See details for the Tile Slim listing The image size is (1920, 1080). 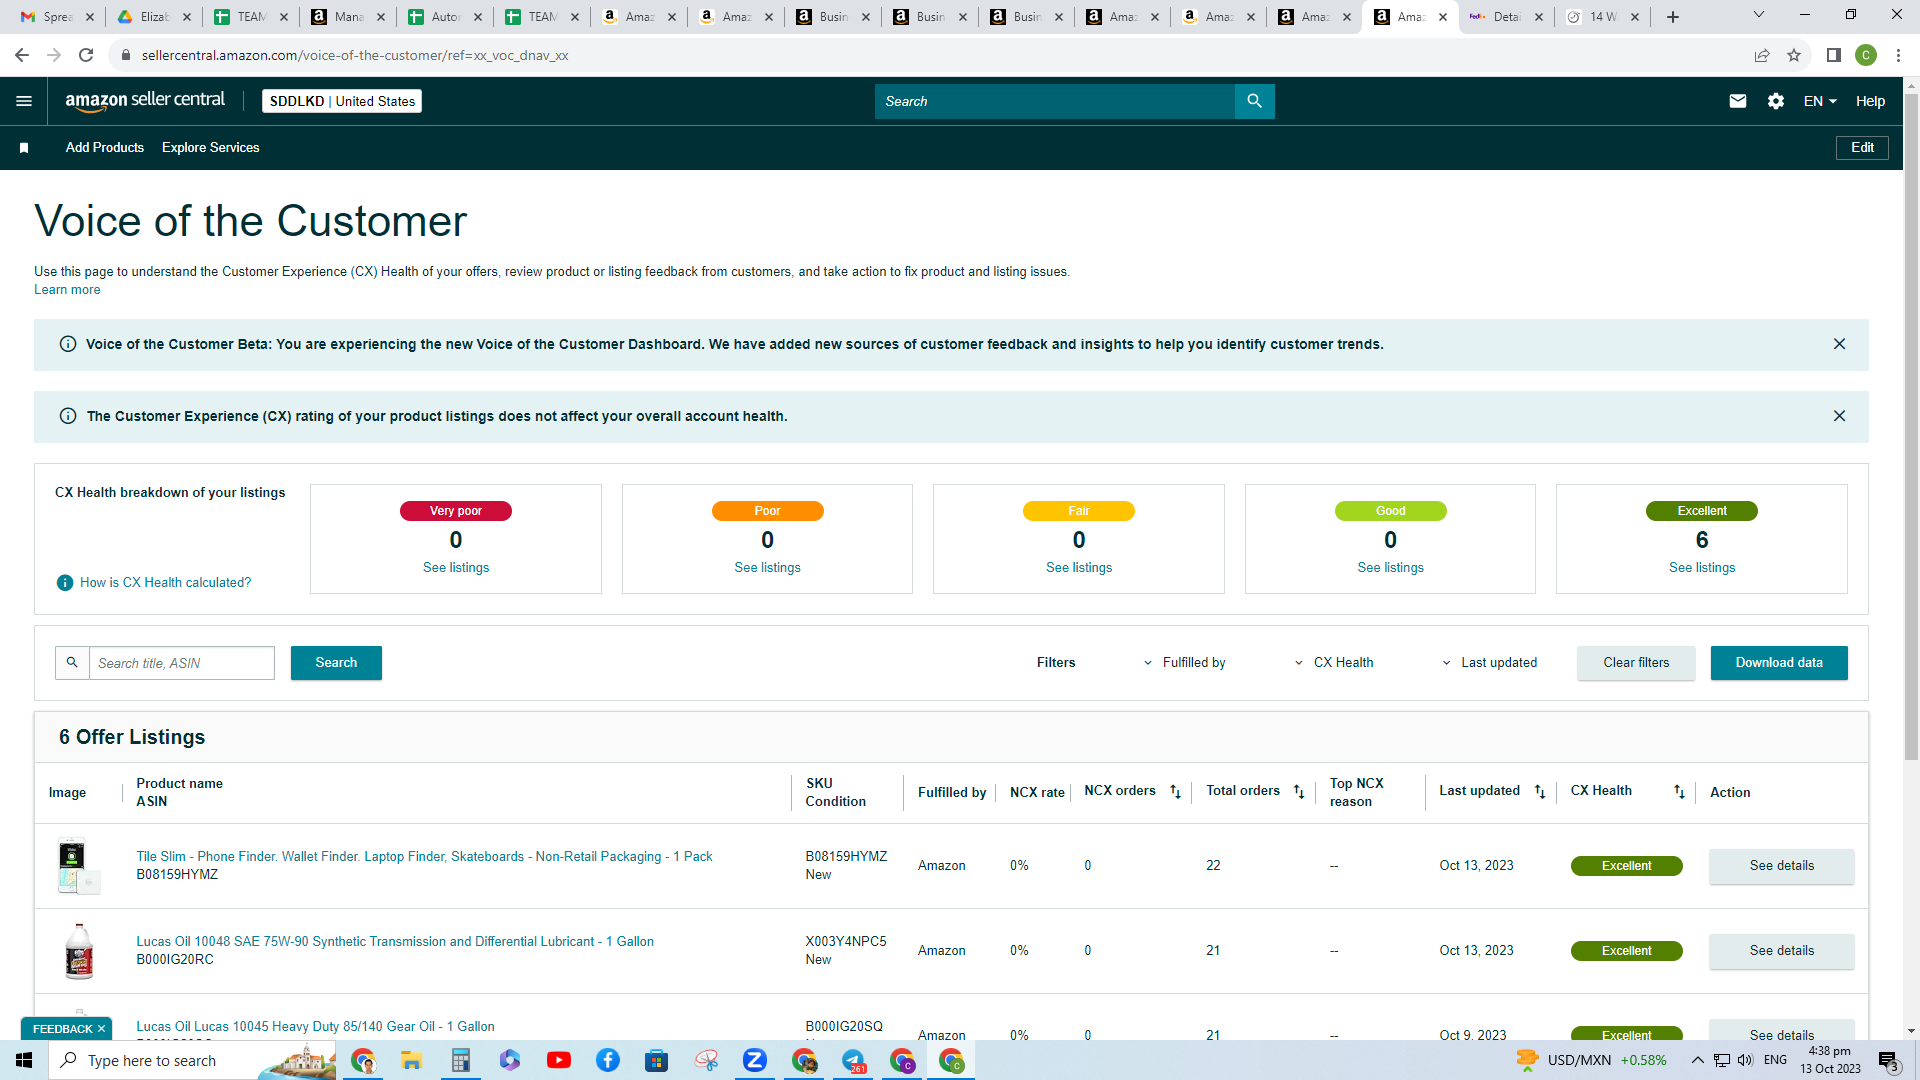tap(1781, 866)
